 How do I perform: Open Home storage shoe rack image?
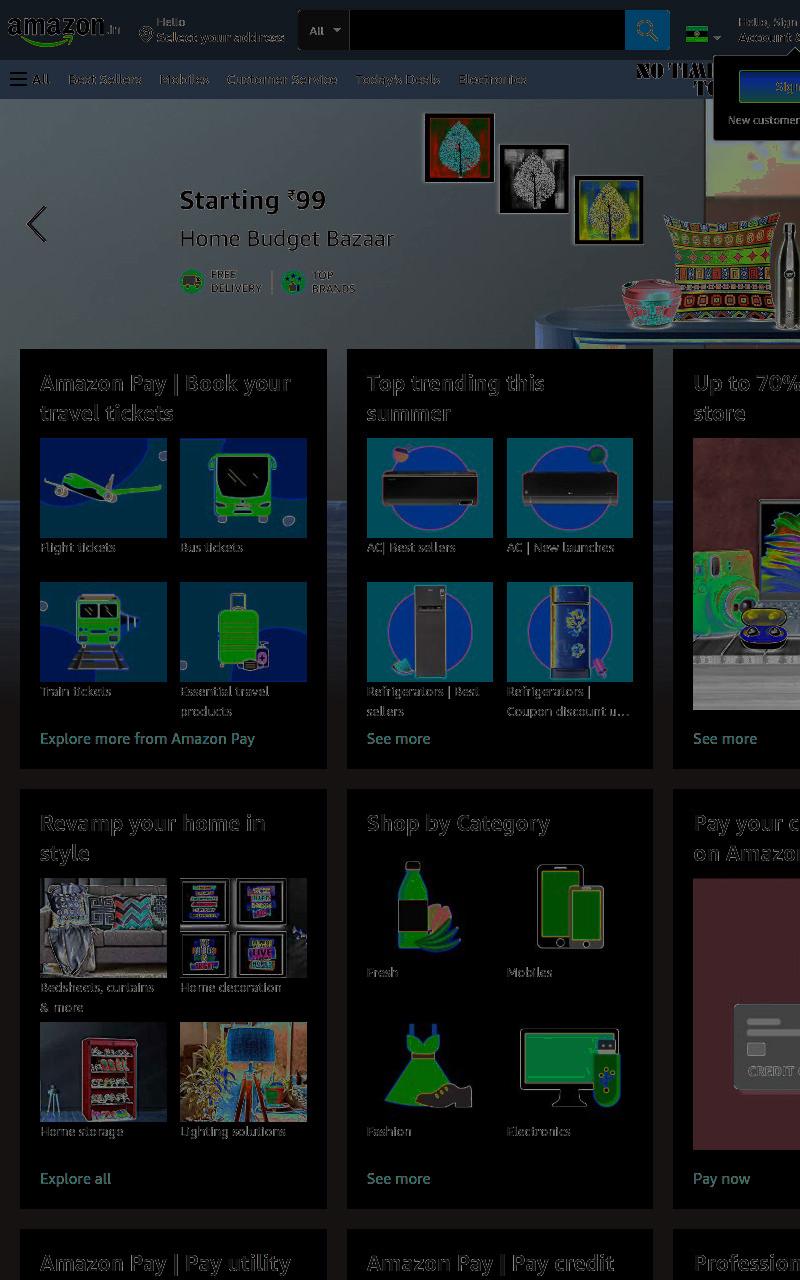tap(103, 1072)
